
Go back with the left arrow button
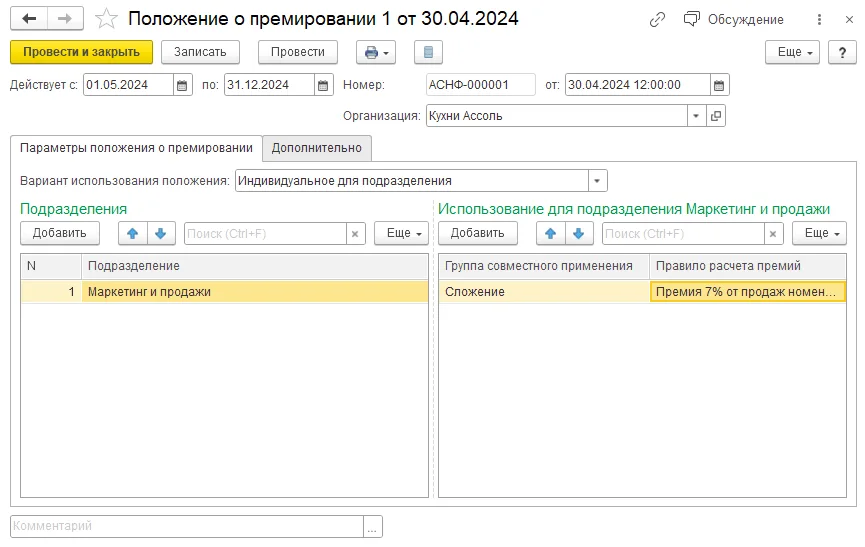click(x=29, y=19)
